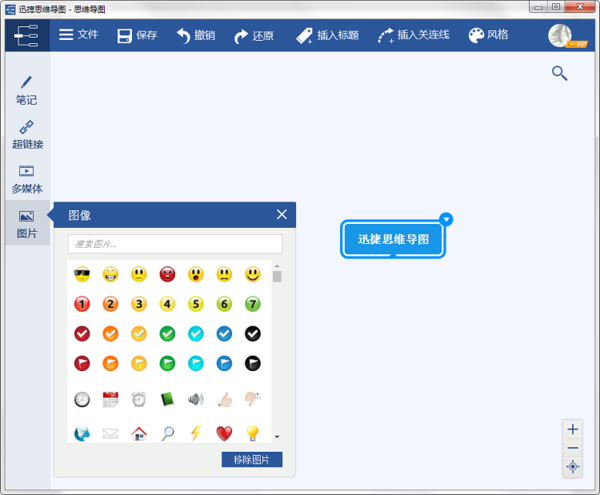Image resolution: width=600 pixels, height=495 pixels.
Task: Insert the cyan flag icon
Action: [196, 363]
